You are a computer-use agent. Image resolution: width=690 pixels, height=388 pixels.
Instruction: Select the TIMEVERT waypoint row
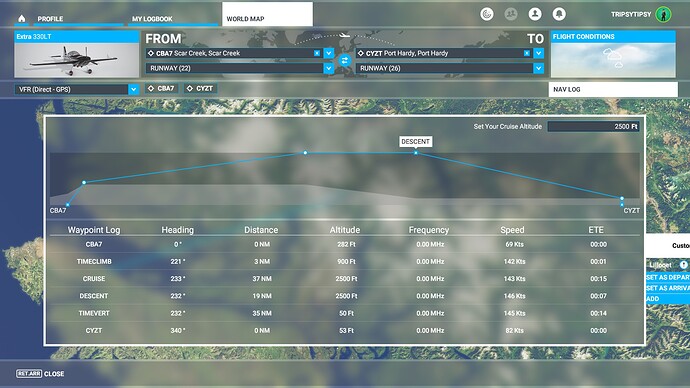345,313
